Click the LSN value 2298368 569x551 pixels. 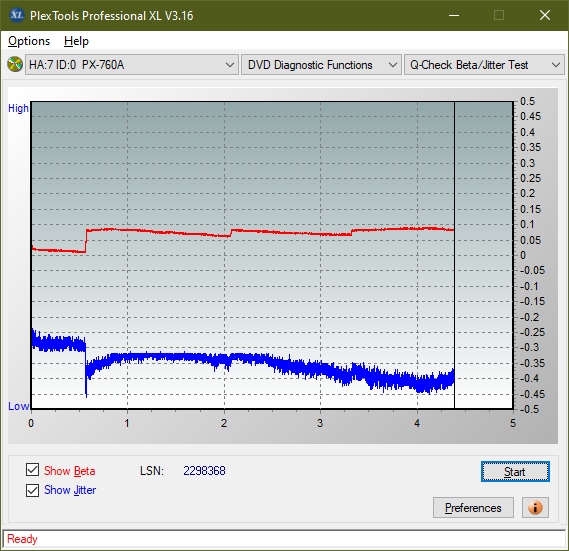(204, 471)
